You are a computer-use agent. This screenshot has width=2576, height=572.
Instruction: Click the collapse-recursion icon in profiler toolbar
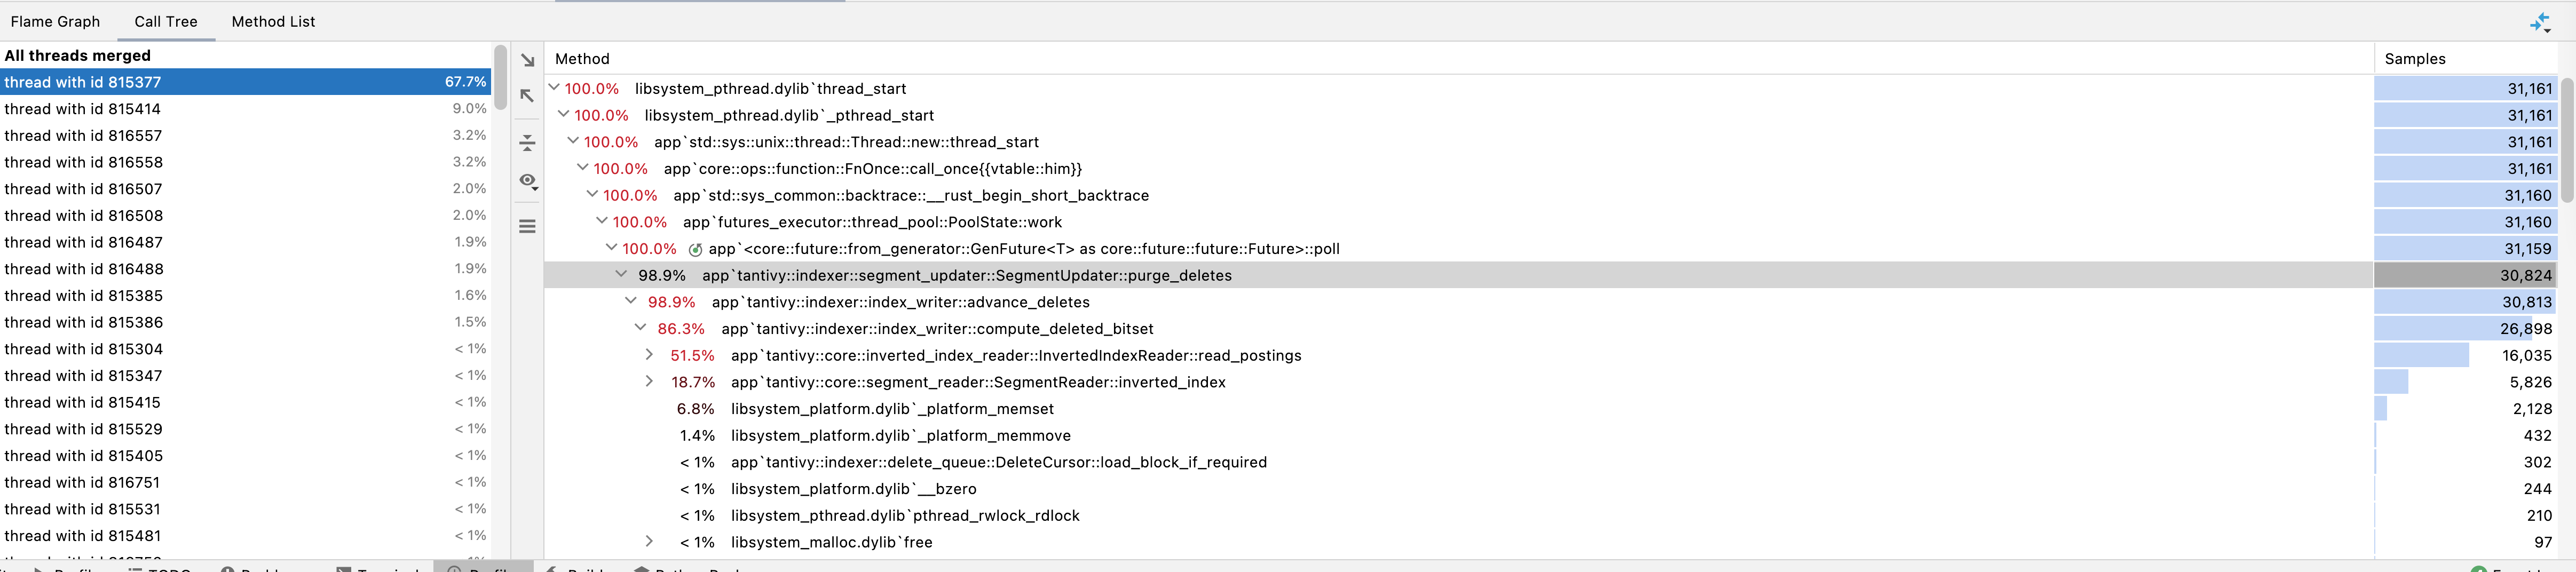(x=528, y=143)
